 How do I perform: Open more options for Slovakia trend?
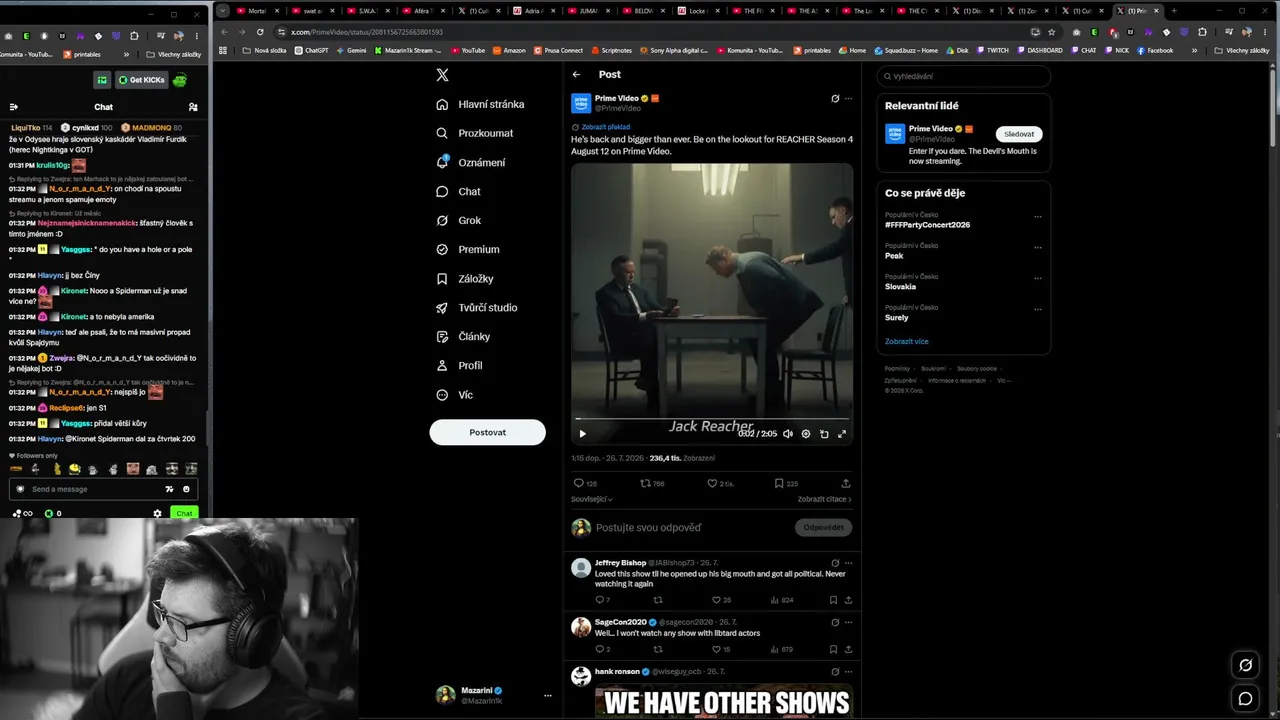point(1038,278)
